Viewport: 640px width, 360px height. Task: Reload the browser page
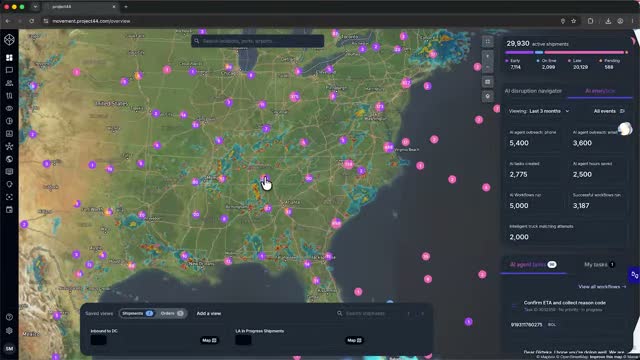tap(31, 21)
